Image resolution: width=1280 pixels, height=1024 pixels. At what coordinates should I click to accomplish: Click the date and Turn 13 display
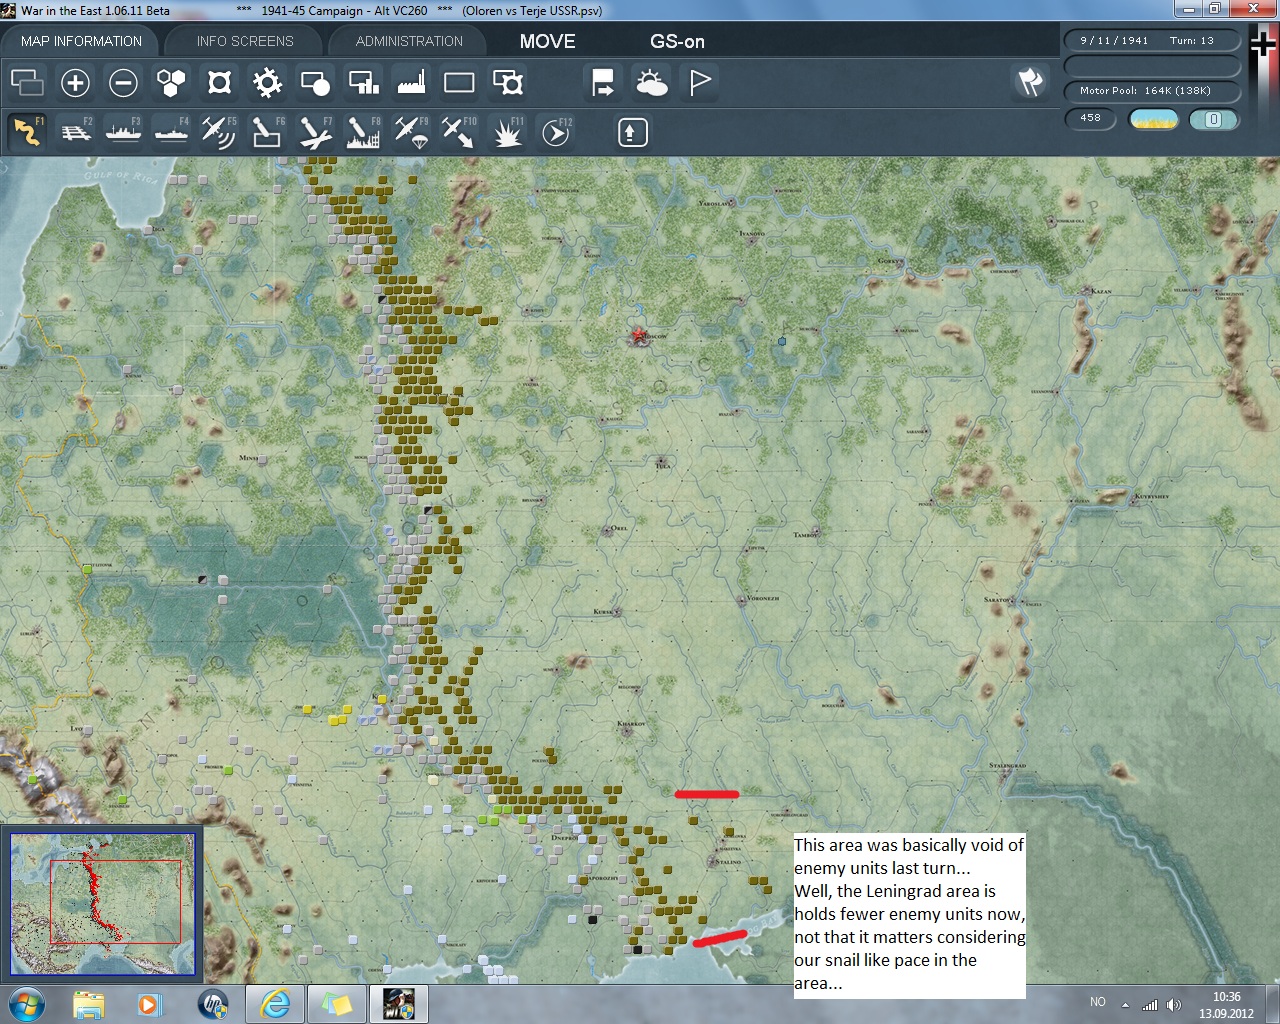click(x=1151, y=40)
